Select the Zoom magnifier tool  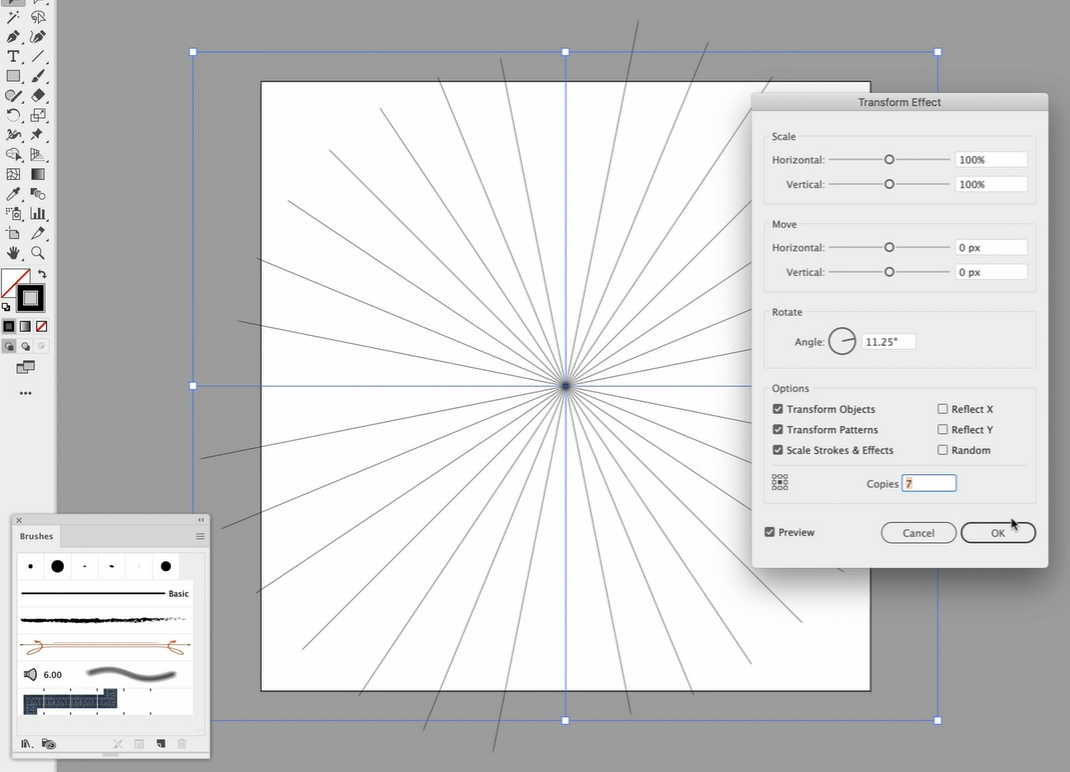click(x=38, y=253)
